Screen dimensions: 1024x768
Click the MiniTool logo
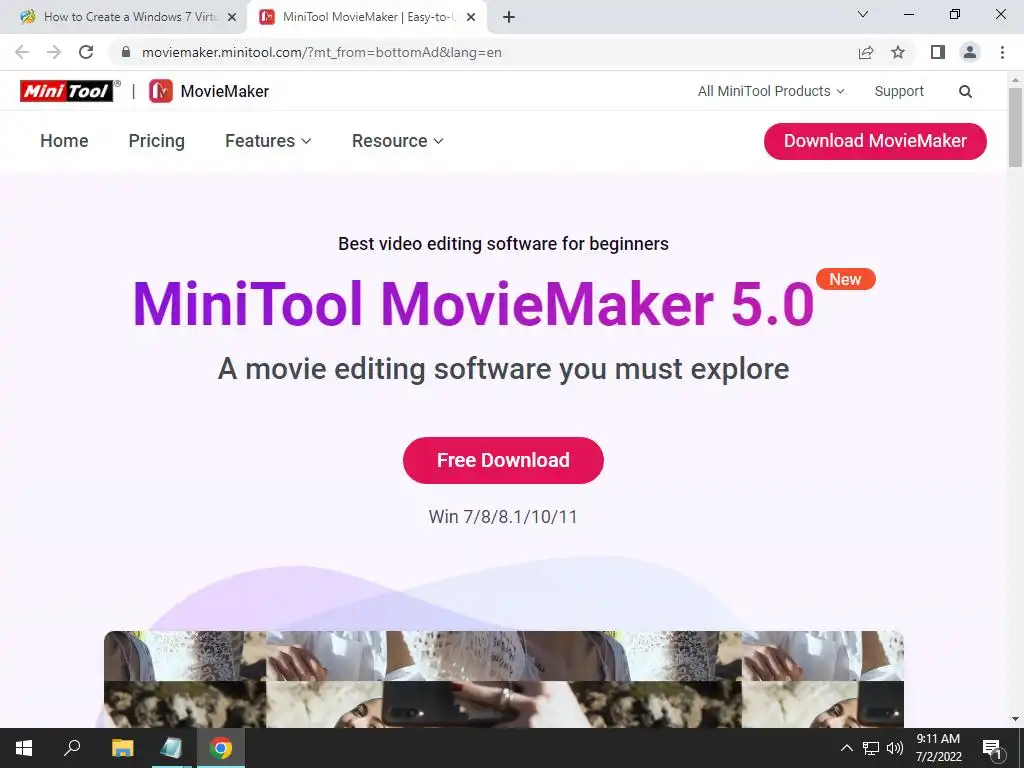pos(69,91)
